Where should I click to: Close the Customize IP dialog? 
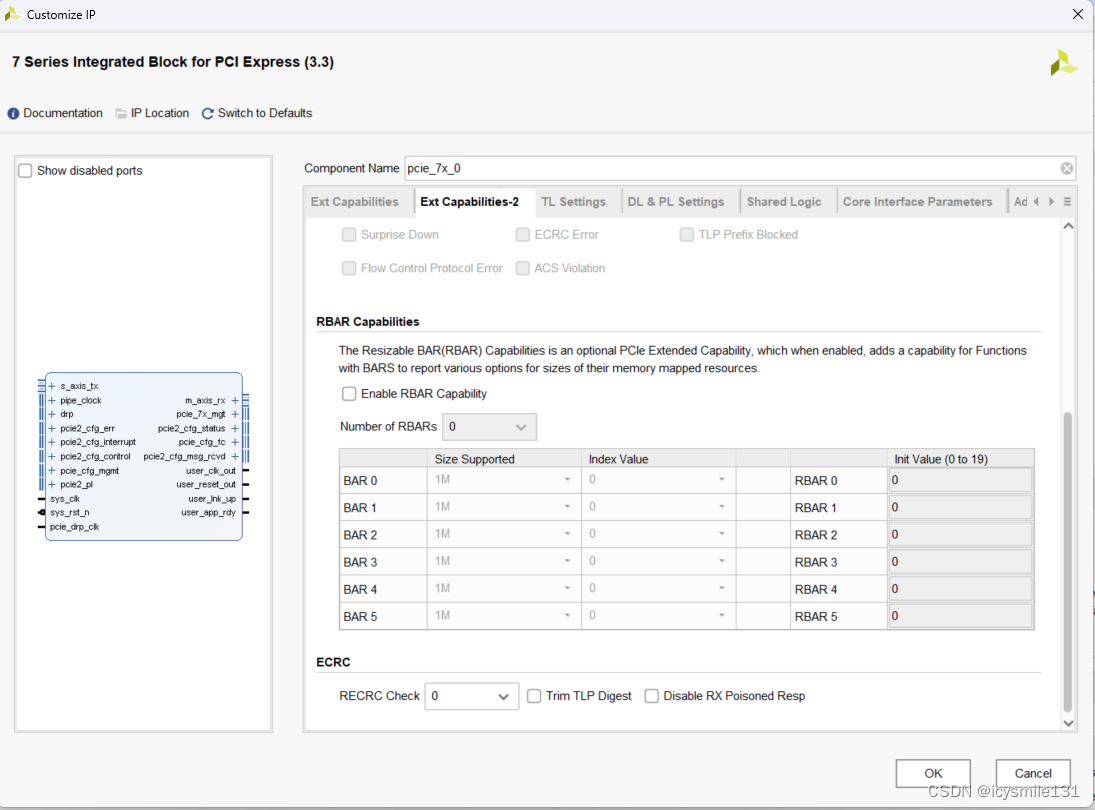point(1078,14)
